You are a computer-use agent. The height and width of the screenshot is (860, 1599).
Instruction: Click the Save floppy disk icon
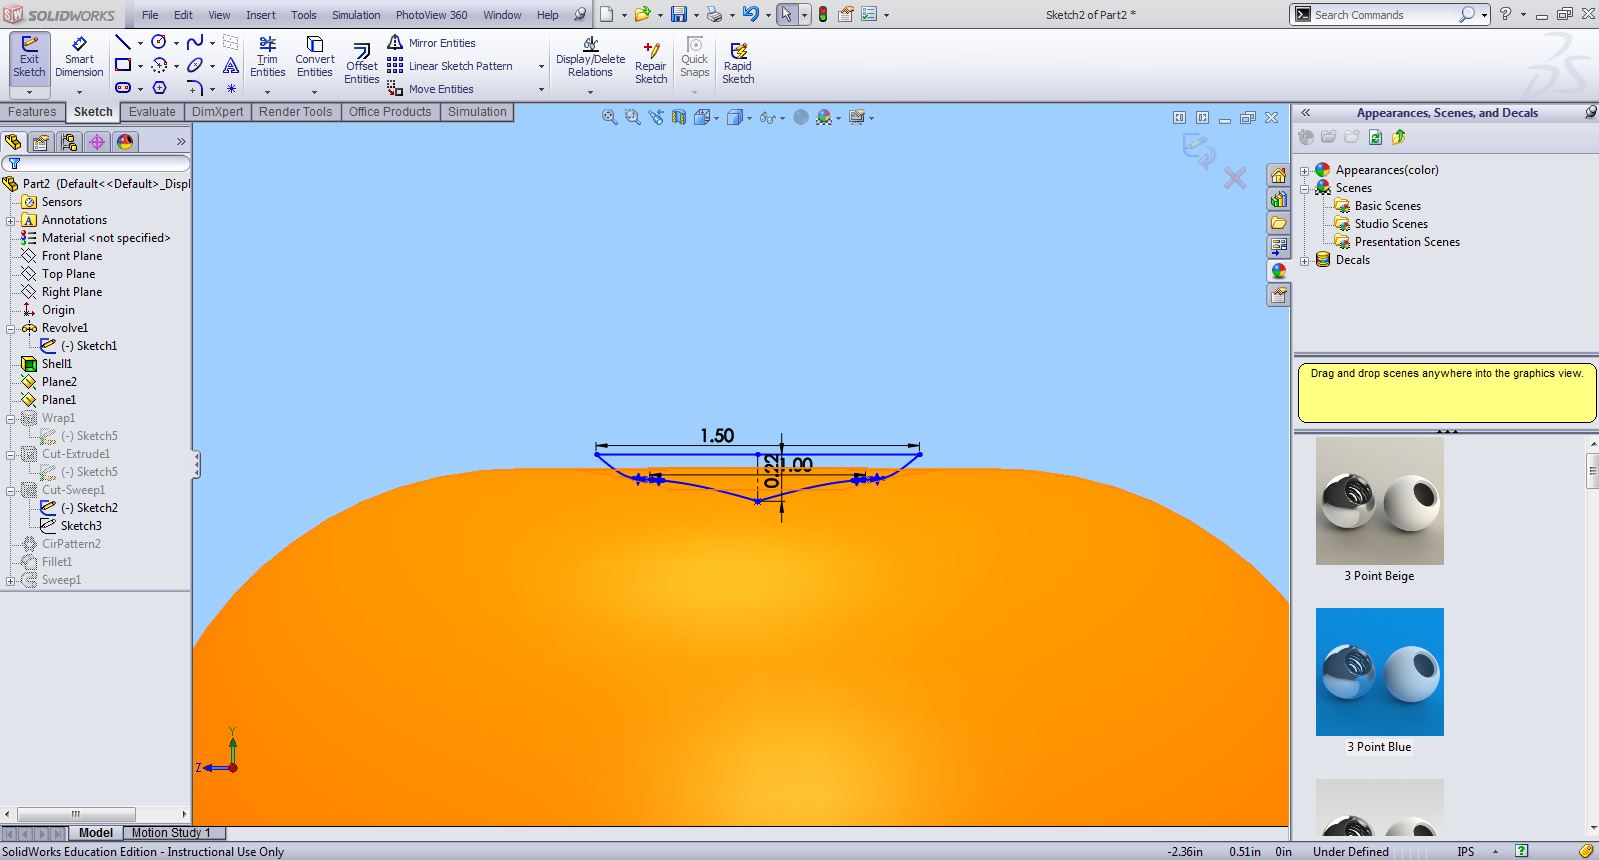[x=679, y=14]
